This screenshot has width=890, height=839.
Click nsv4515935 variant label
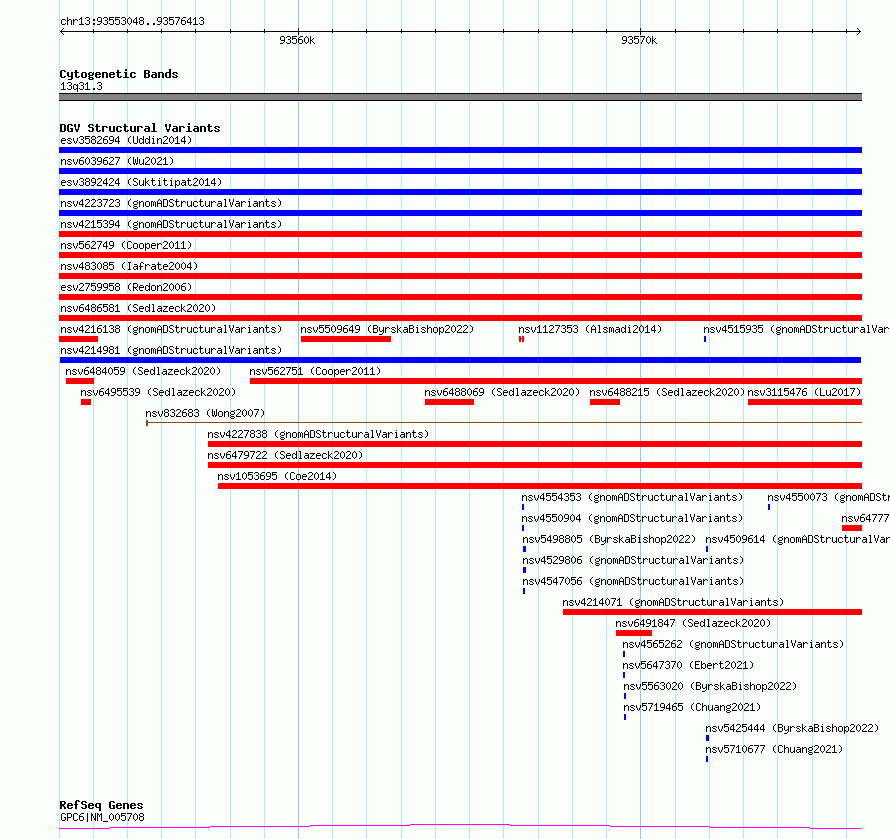pos(796,329)
